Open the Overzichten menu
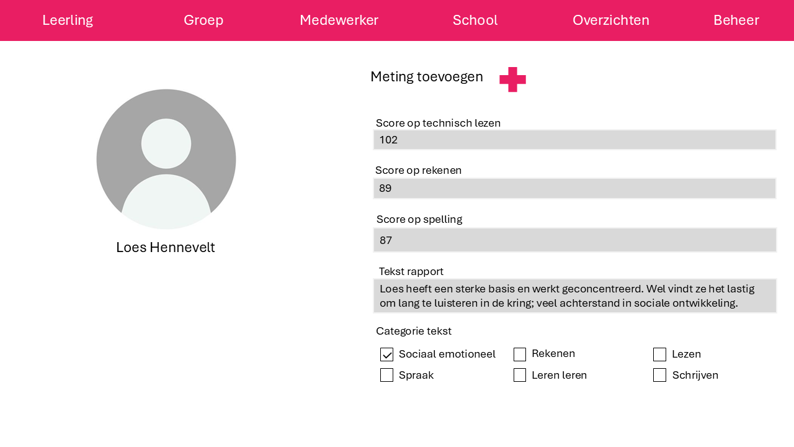794x447 pixels. (x=610, y=20)
